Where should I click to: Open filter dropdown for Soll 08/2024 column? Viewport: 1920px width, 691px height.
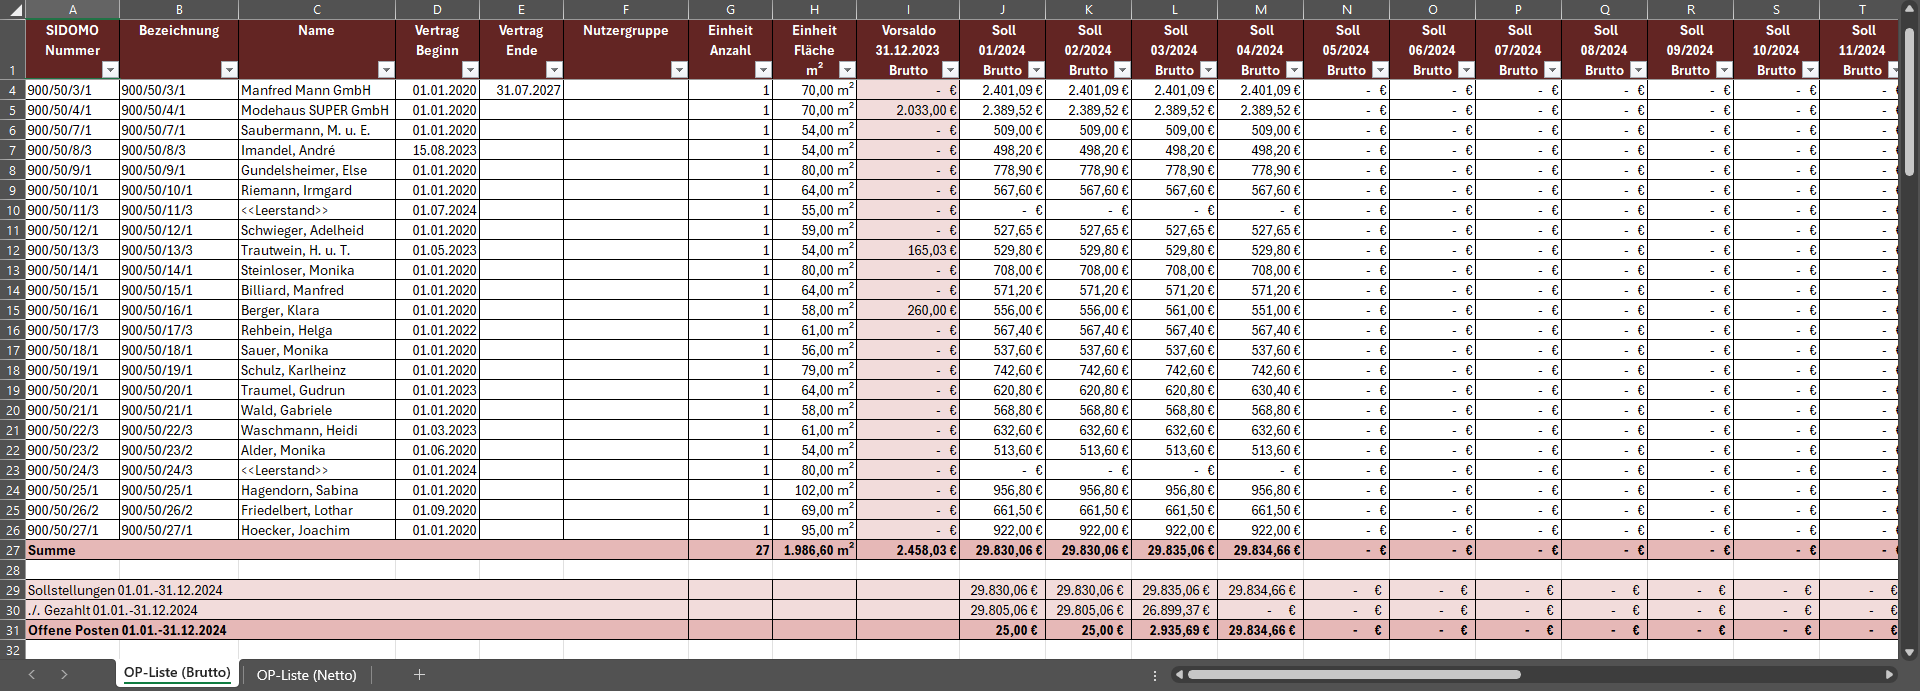pyautogui.click(x=1638, y=70)
